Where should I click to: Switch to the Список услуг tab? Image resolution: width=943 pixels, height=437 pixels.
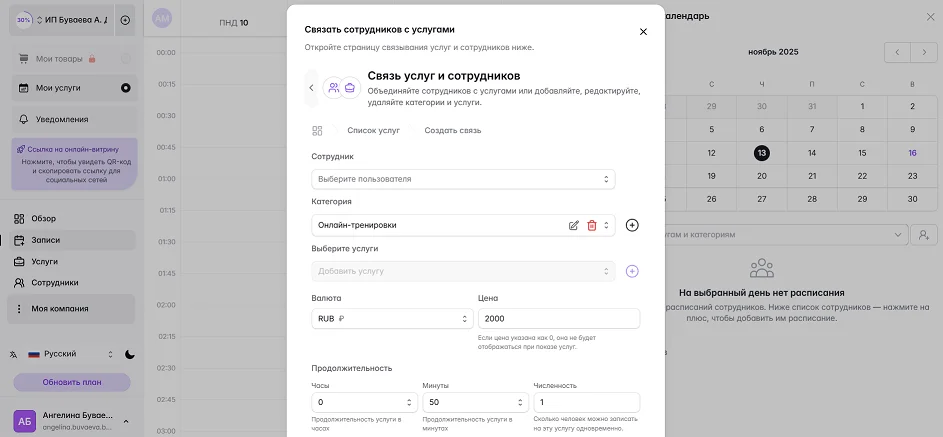point(373,131)
